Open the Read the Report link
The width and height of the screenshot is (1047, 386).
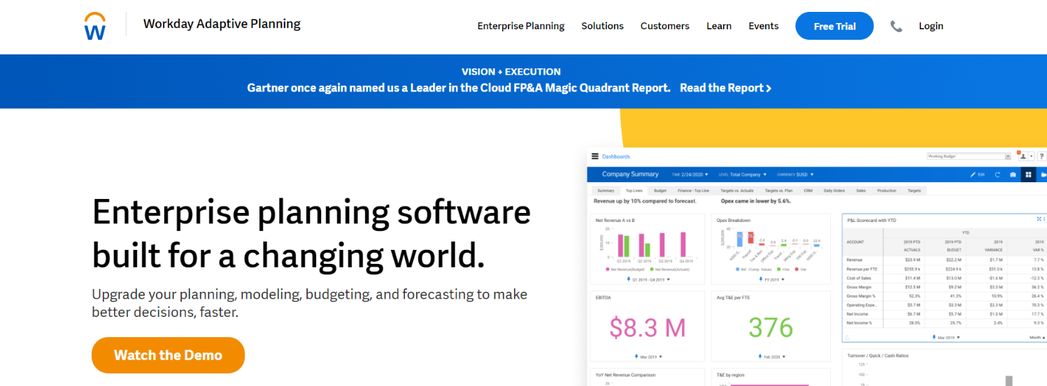pos(725,87)
